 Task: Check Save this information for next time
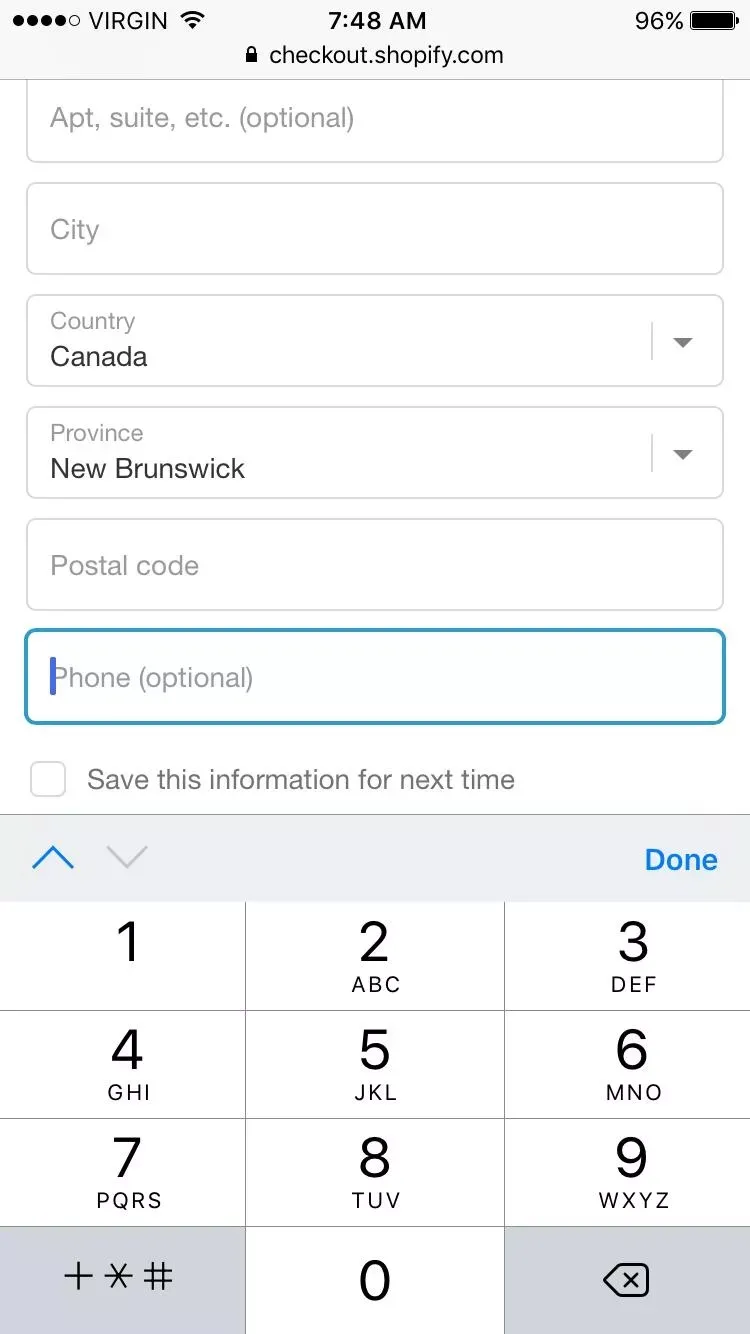[x=48, y=779]
